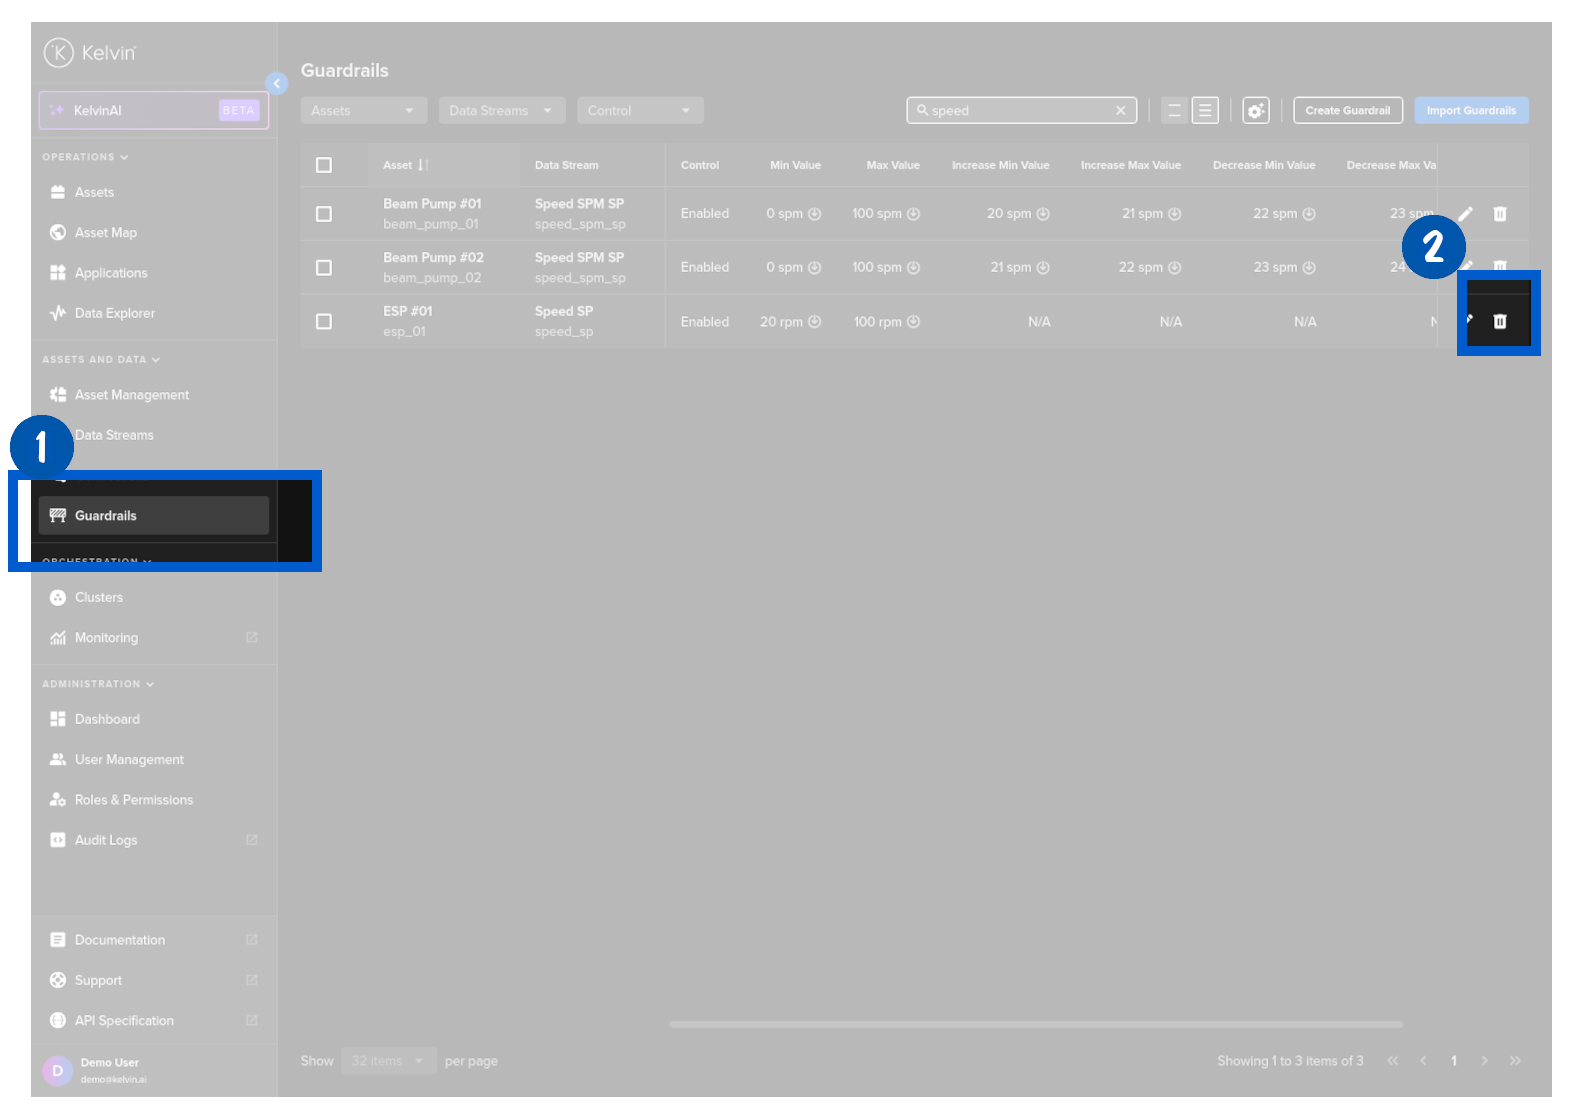The height and width of the screenshot is (1120, 1584).
Task: Open Asset Map from the sidebar
Action: [105, 233]
